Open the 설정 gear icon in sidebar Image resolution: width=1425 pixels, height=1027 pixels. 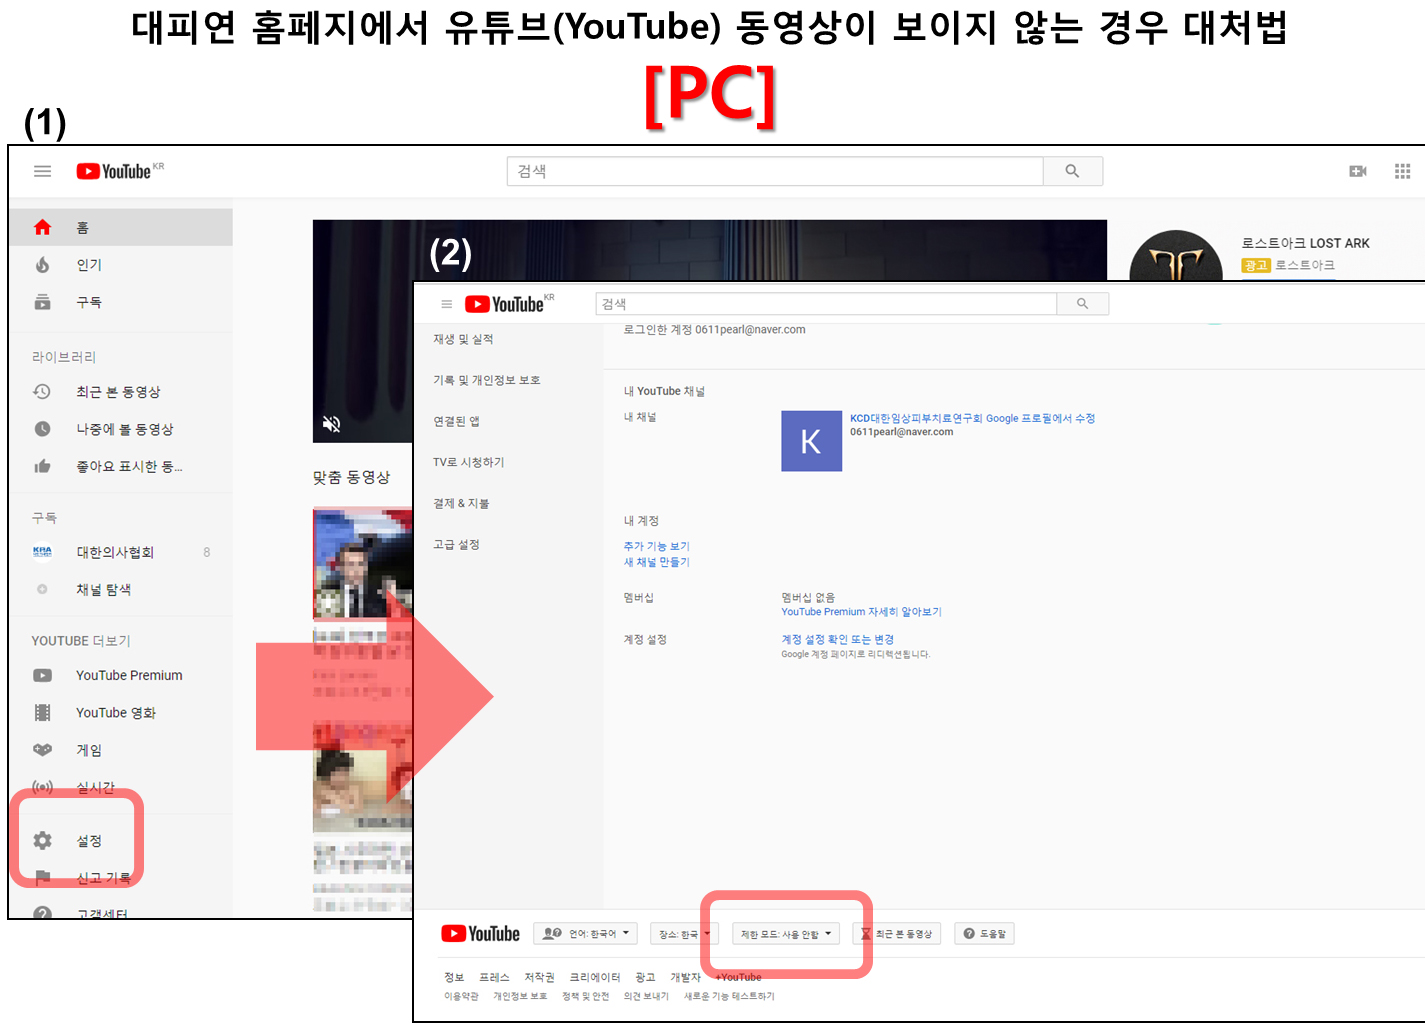click(42, 841)
